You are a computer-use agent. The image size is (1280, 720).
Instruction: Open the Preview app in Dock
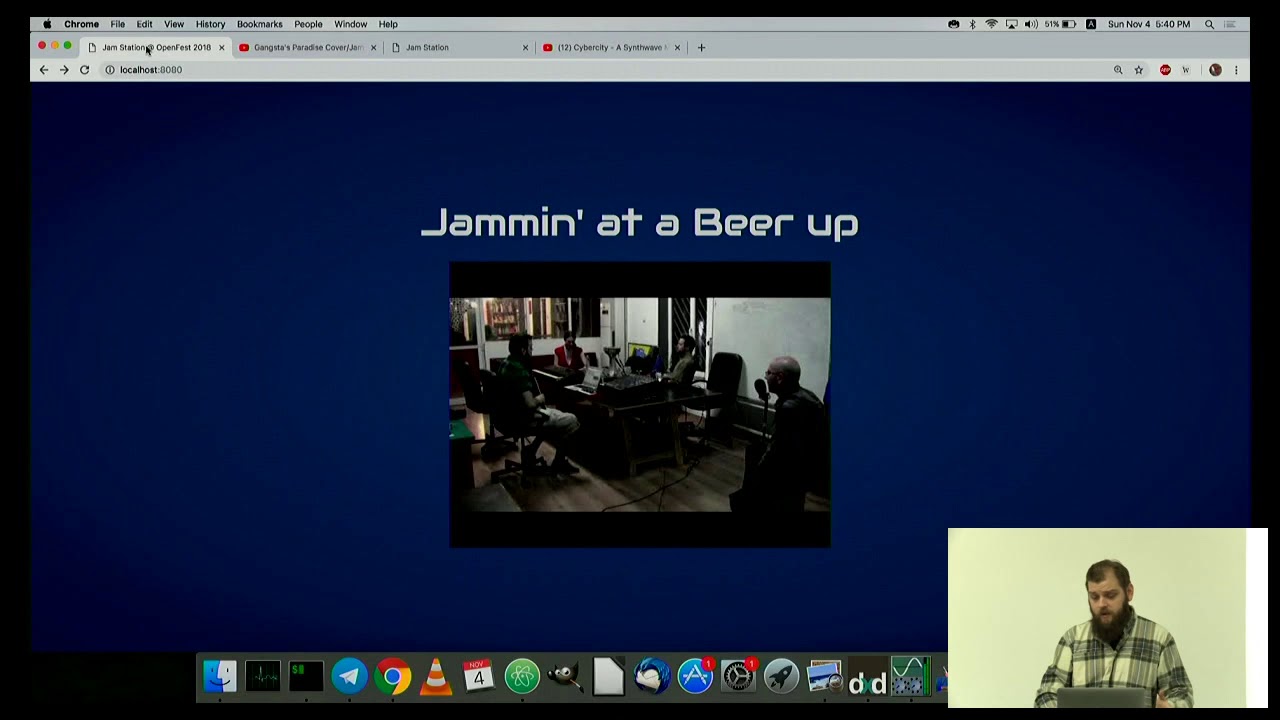pos(824,677)
